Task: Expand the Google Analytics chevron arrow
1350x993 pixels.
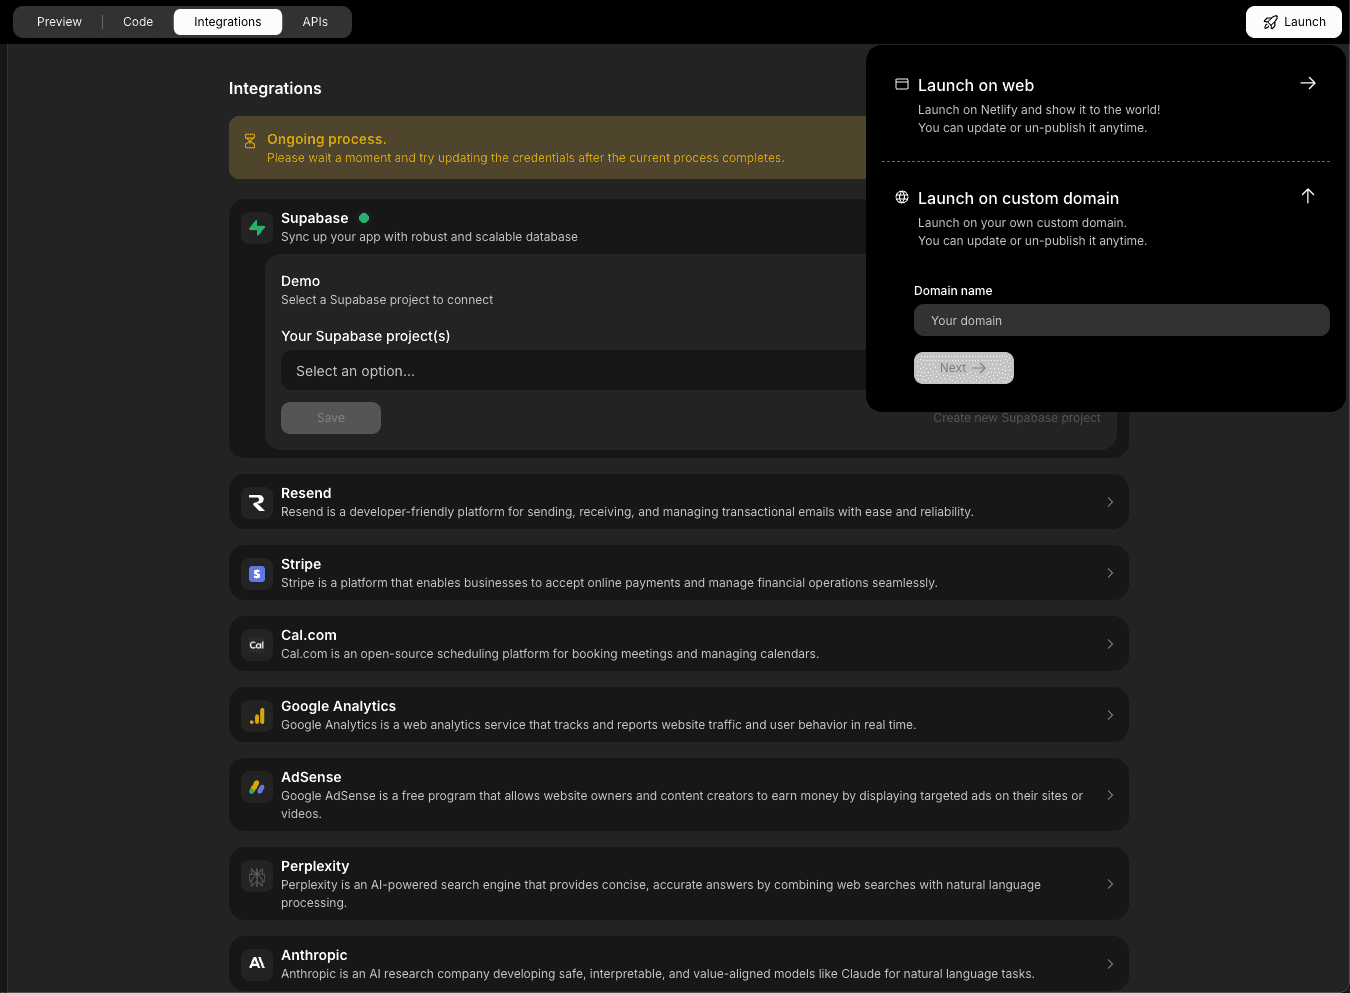Action: click(x=1110, y=715)
